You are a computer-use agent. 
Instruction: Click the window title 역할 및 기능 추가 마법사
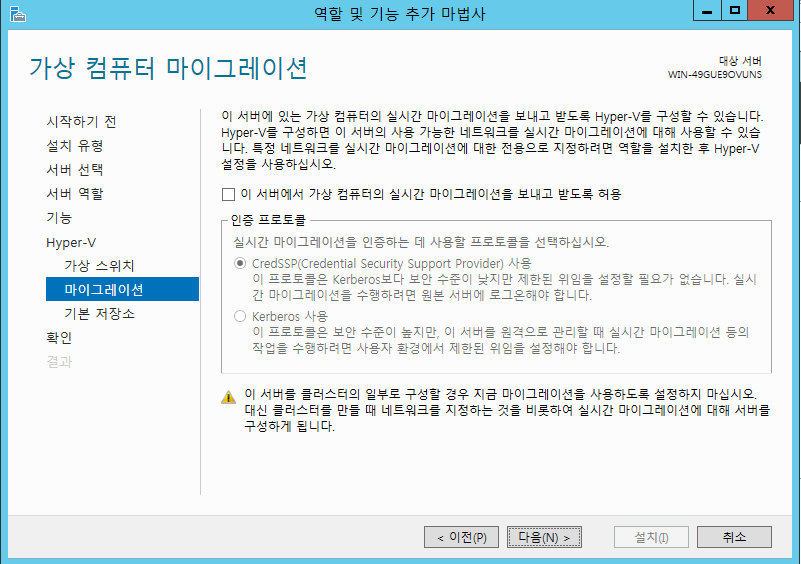[399, 14]
